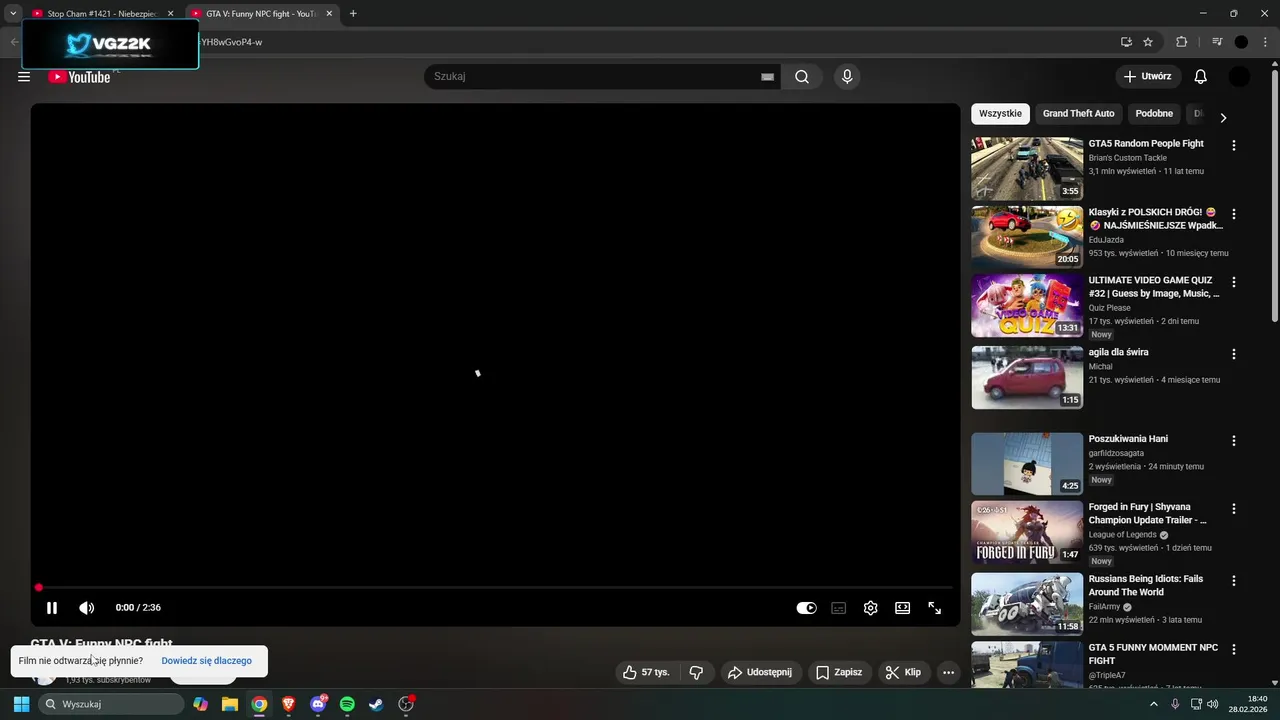Click the install/cast icon in address bar
Viewport: 1280px width, 720px height.
[1126, 42]
